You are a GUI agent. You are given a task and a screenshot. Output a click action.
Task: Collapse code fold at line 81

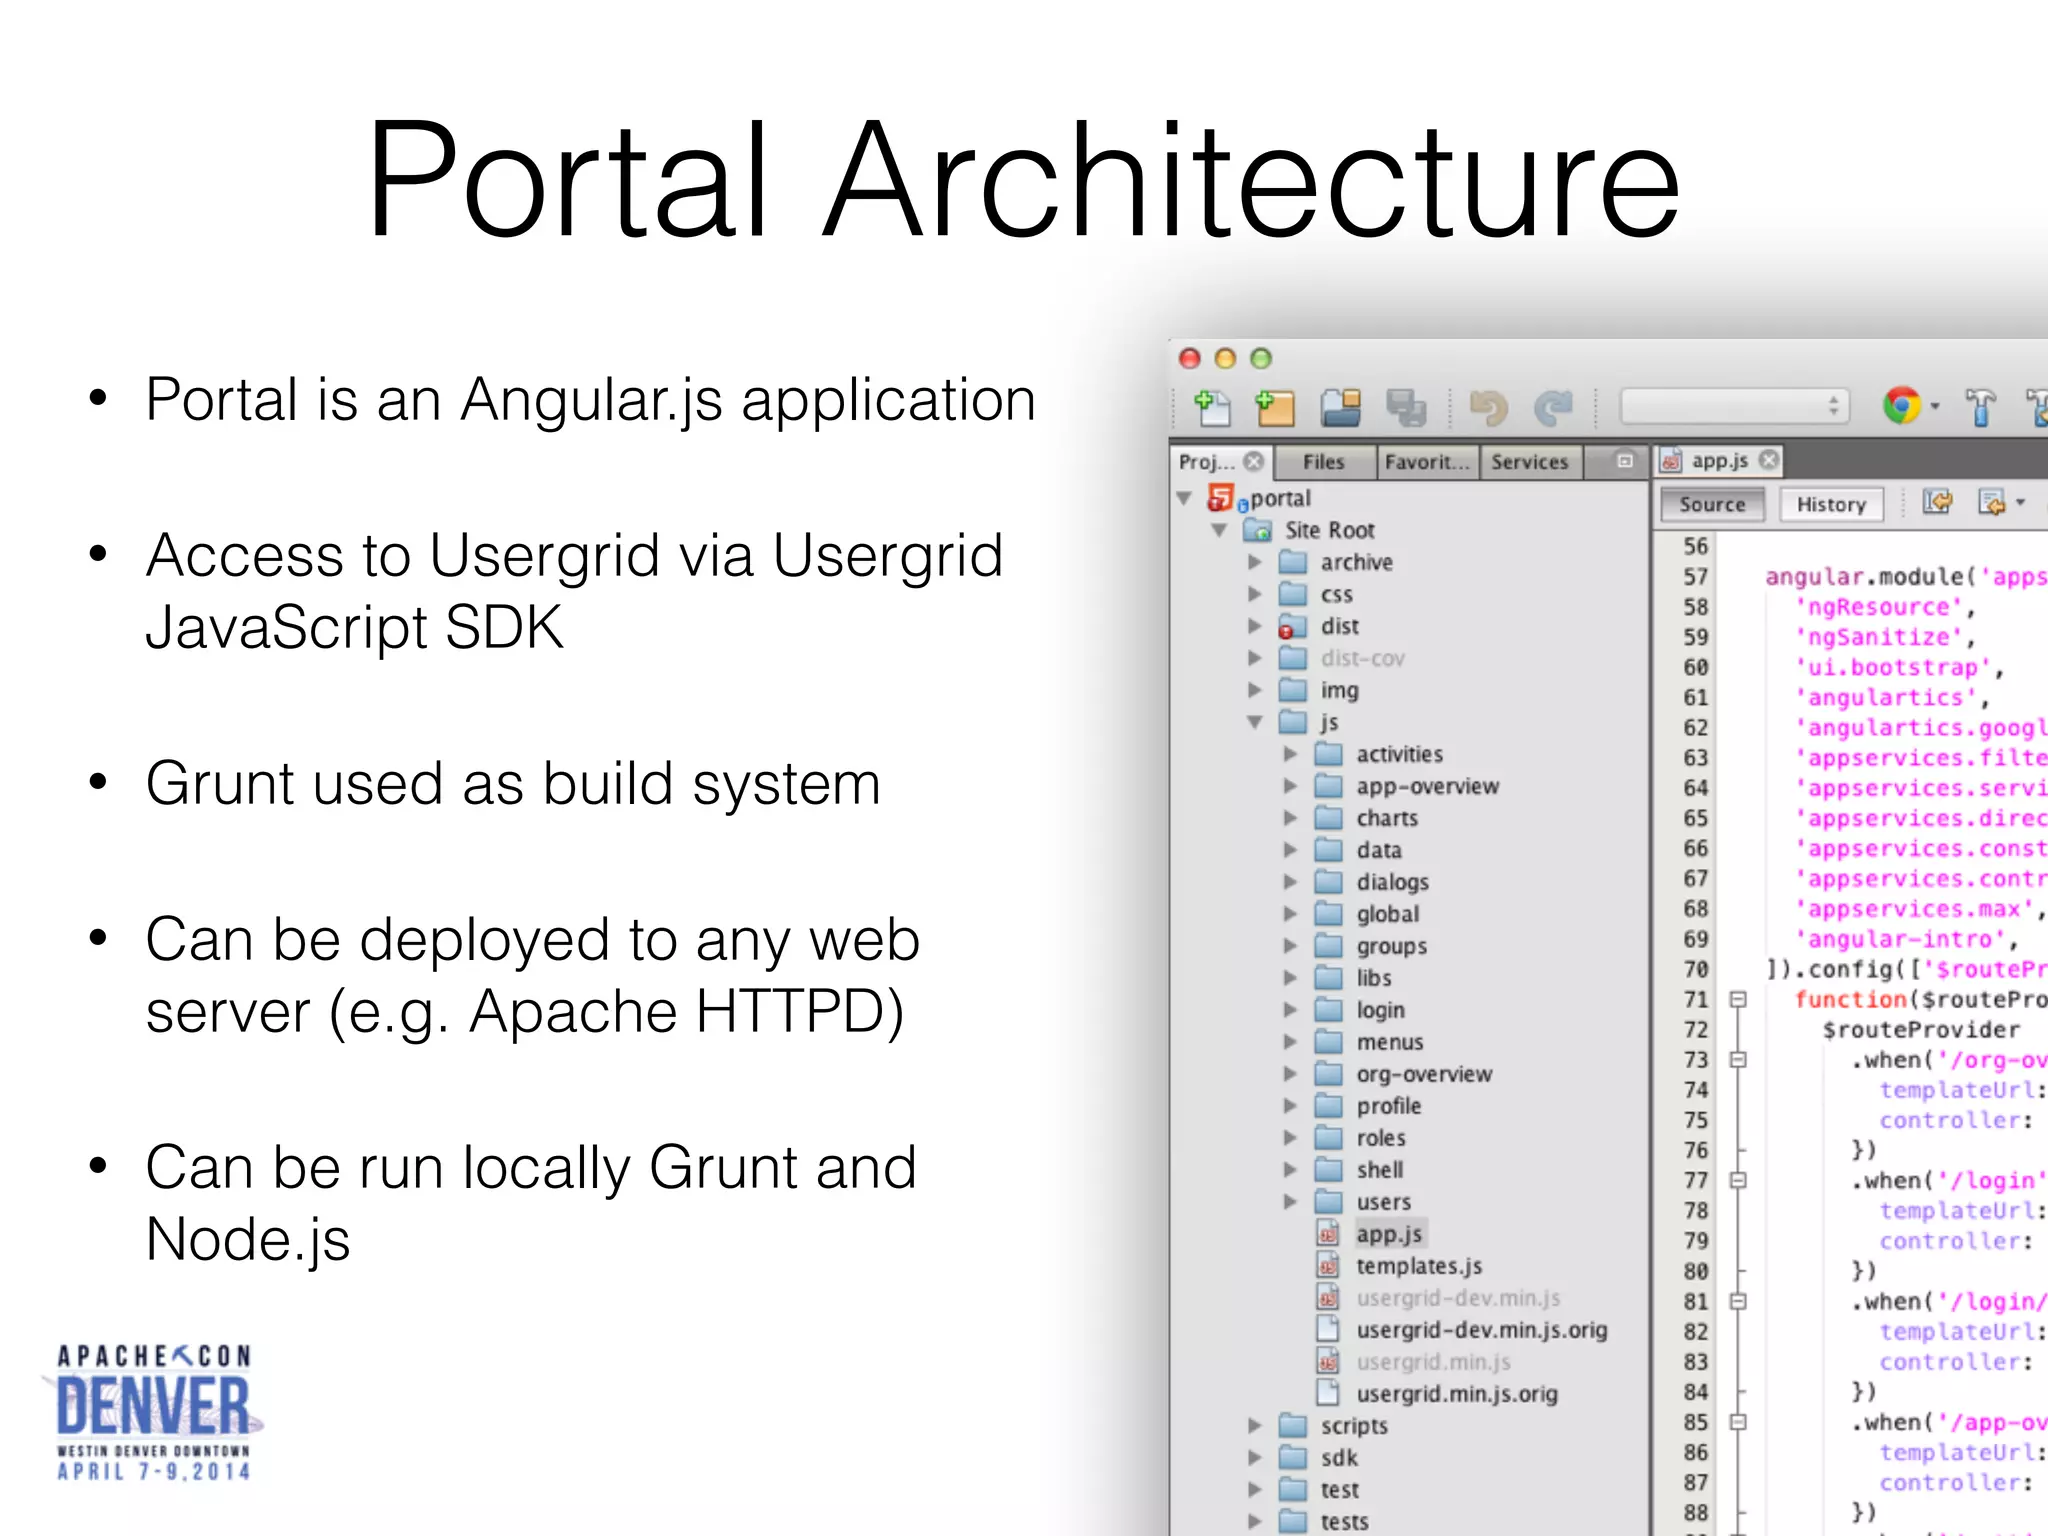coord(1738,1301)
